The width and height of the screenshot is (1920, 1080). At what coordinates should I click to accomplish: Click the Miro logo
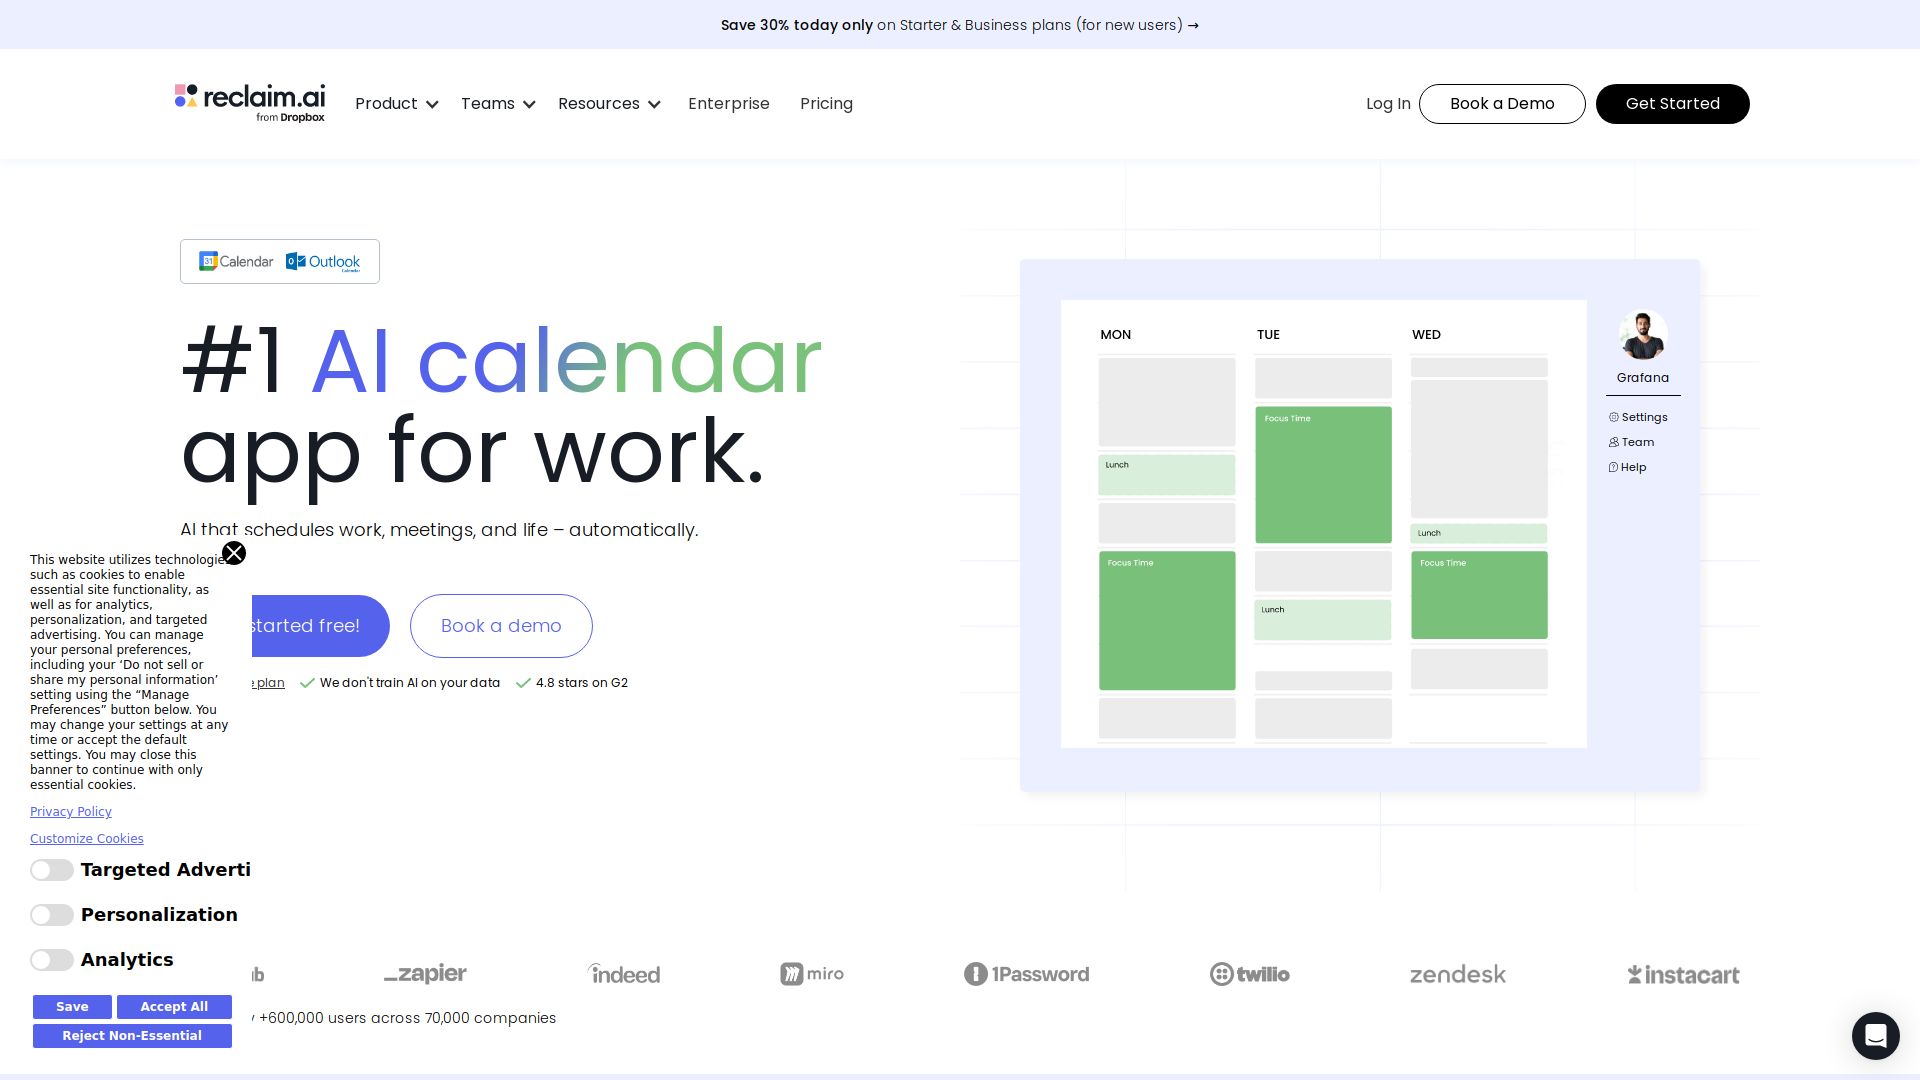[x=811, y=974]
